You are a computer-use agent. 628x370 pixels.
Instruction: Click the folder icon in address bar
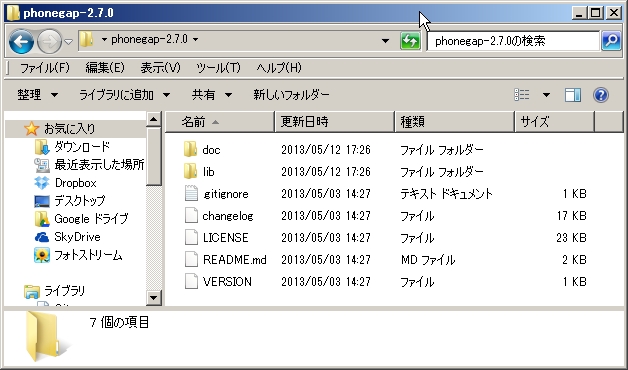point(87,40)
